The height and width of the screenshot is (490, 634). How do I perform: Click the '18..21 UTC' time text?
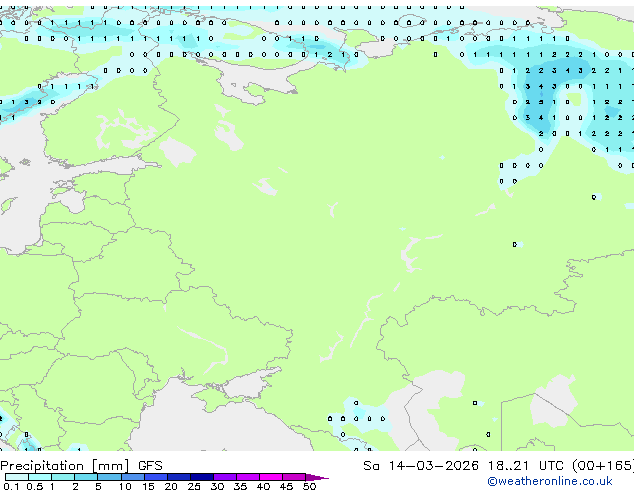(x=527, y=466)
